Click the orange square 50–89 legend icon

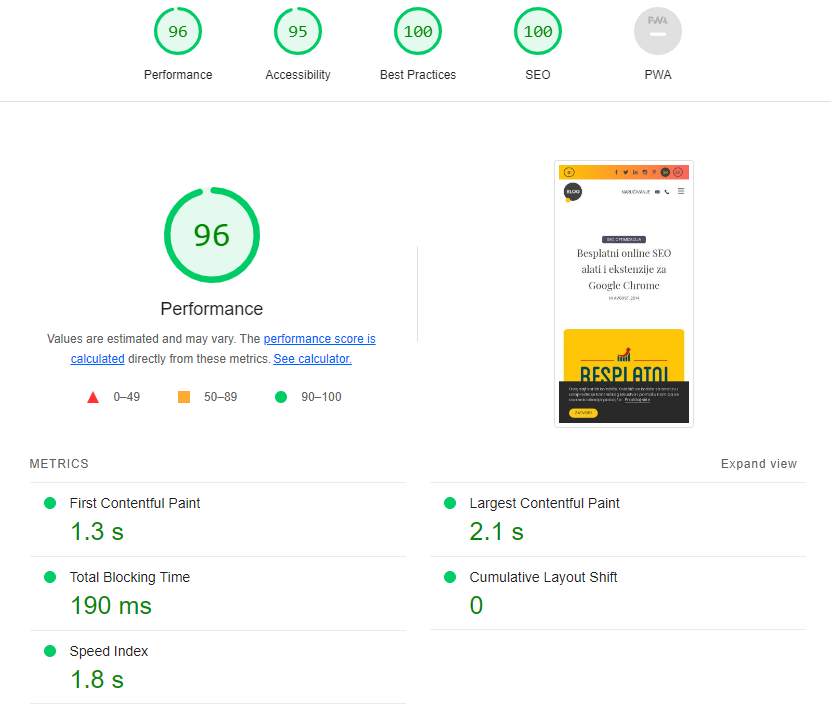(184, 397)
